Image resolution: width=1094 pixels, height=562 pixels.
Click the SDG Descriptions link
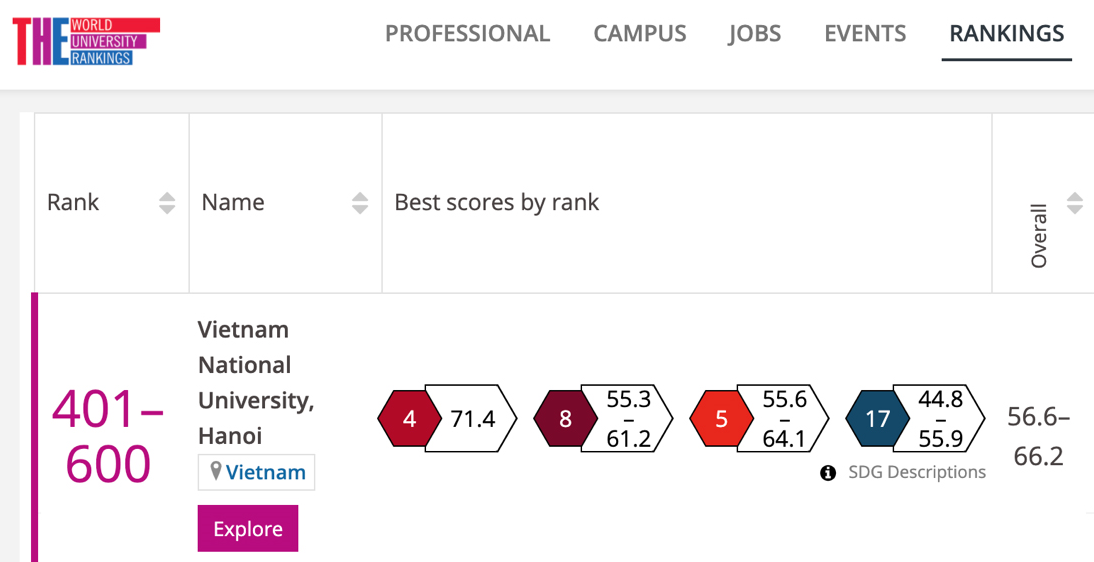click(916, 473)
